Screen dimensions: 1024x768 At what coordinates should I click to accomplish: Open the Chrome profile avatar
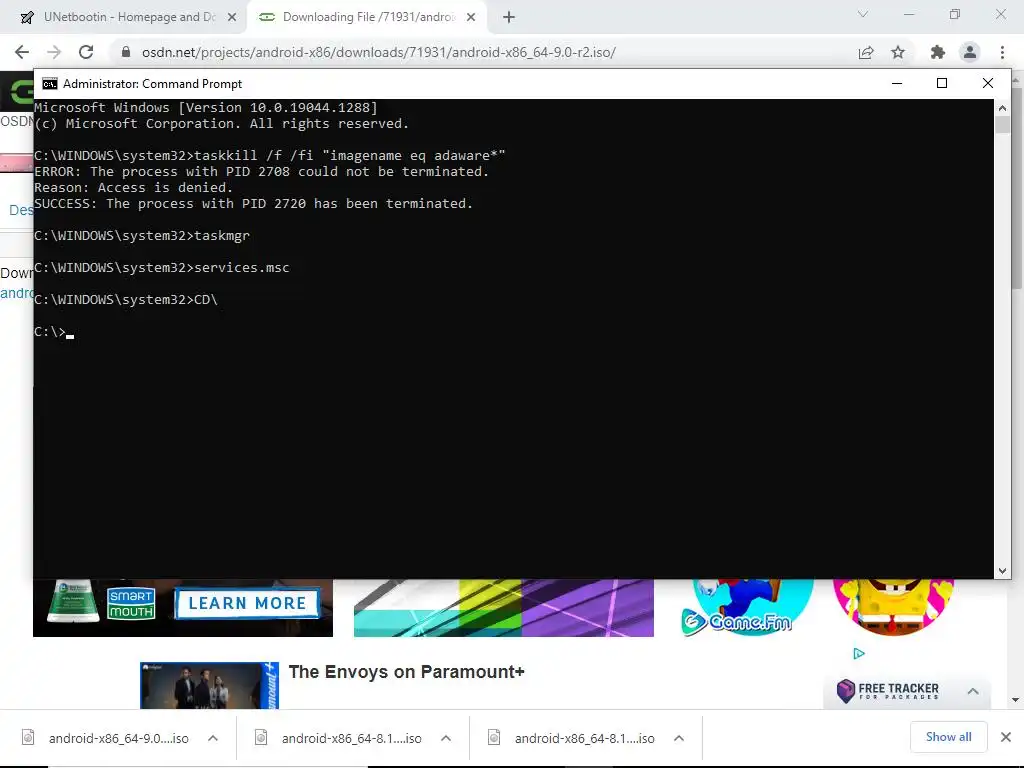click(970, 52)
